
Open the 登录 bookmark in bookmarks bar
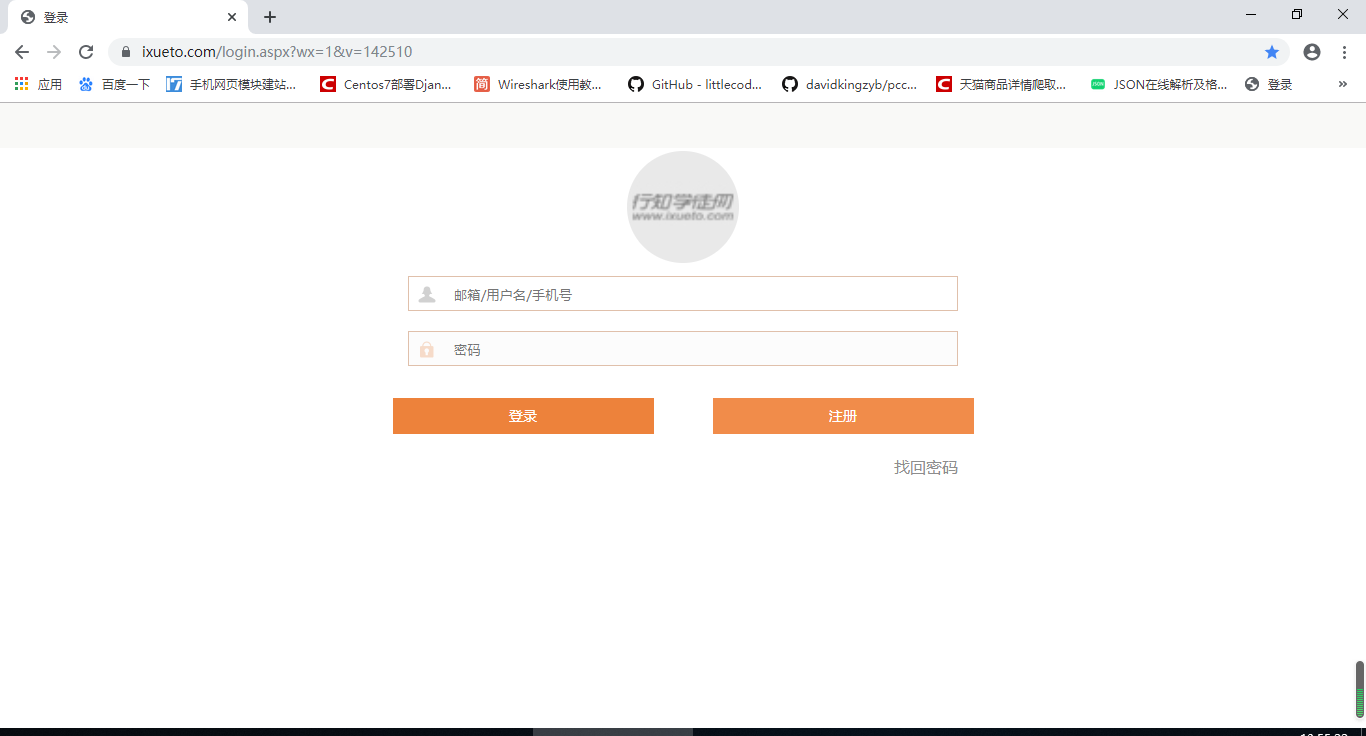[1269, 85]
